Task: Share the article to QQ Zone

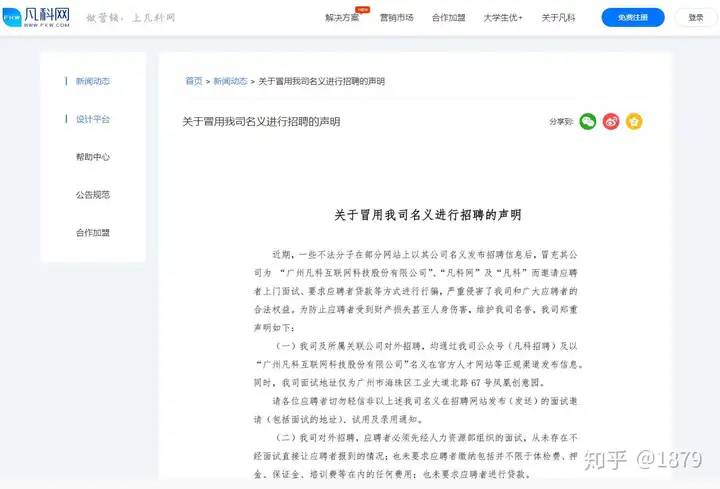Action: pos(634,122)
